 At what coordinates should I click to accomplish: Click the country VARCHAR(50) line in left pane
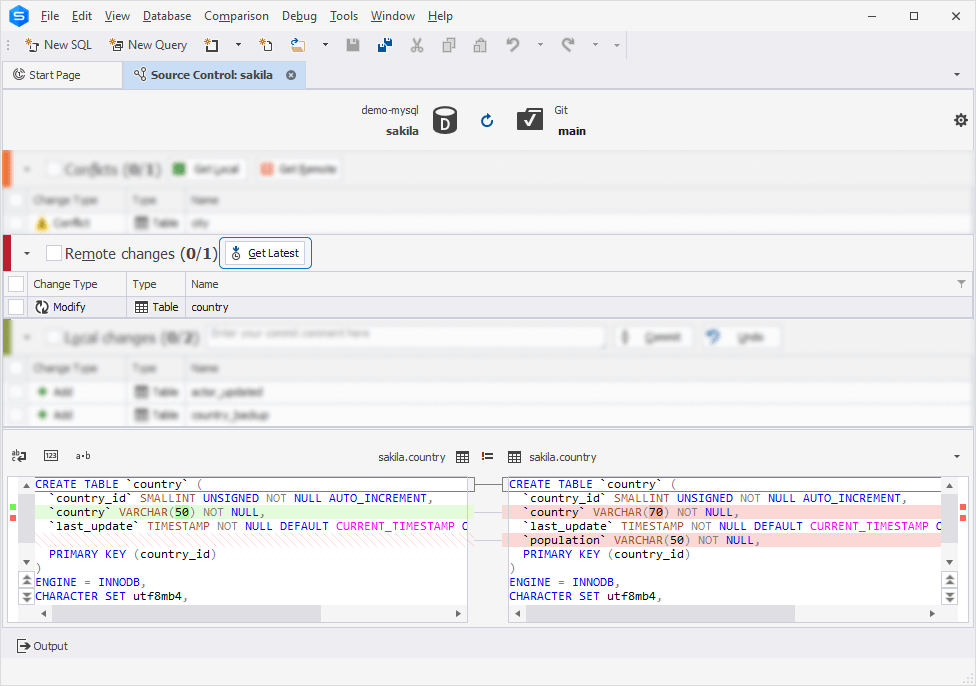point(251,512)
